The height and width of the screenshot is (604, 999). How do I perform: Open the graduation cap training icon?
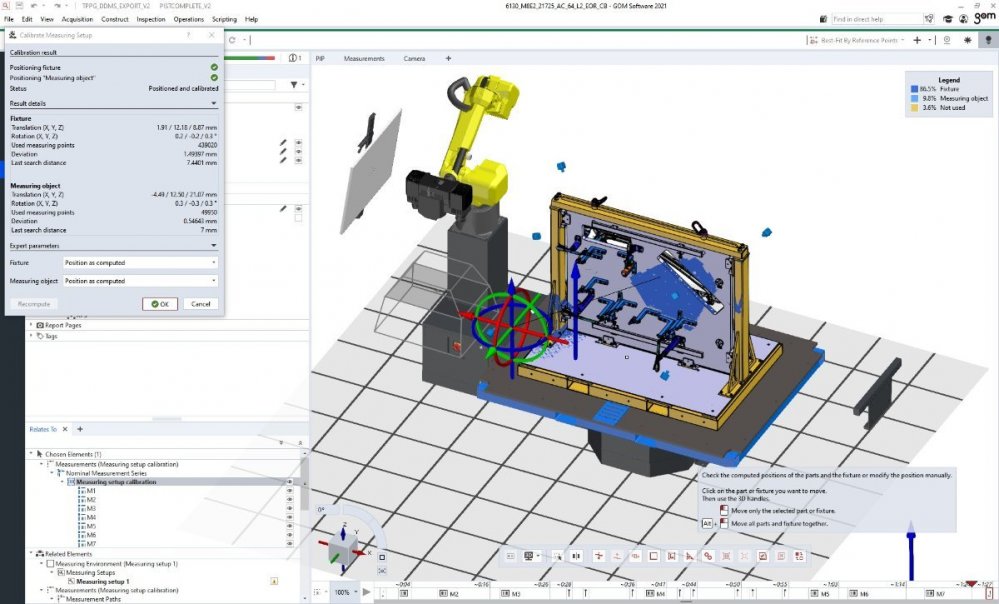tap(947, 19)
